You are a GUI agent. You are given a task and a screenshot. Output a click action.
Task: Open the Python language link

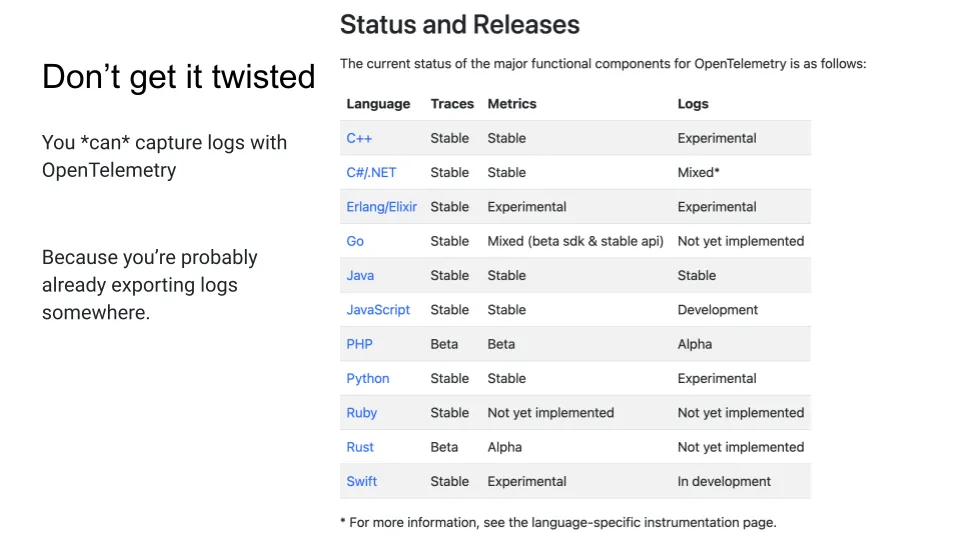click(x=367, y=378)
